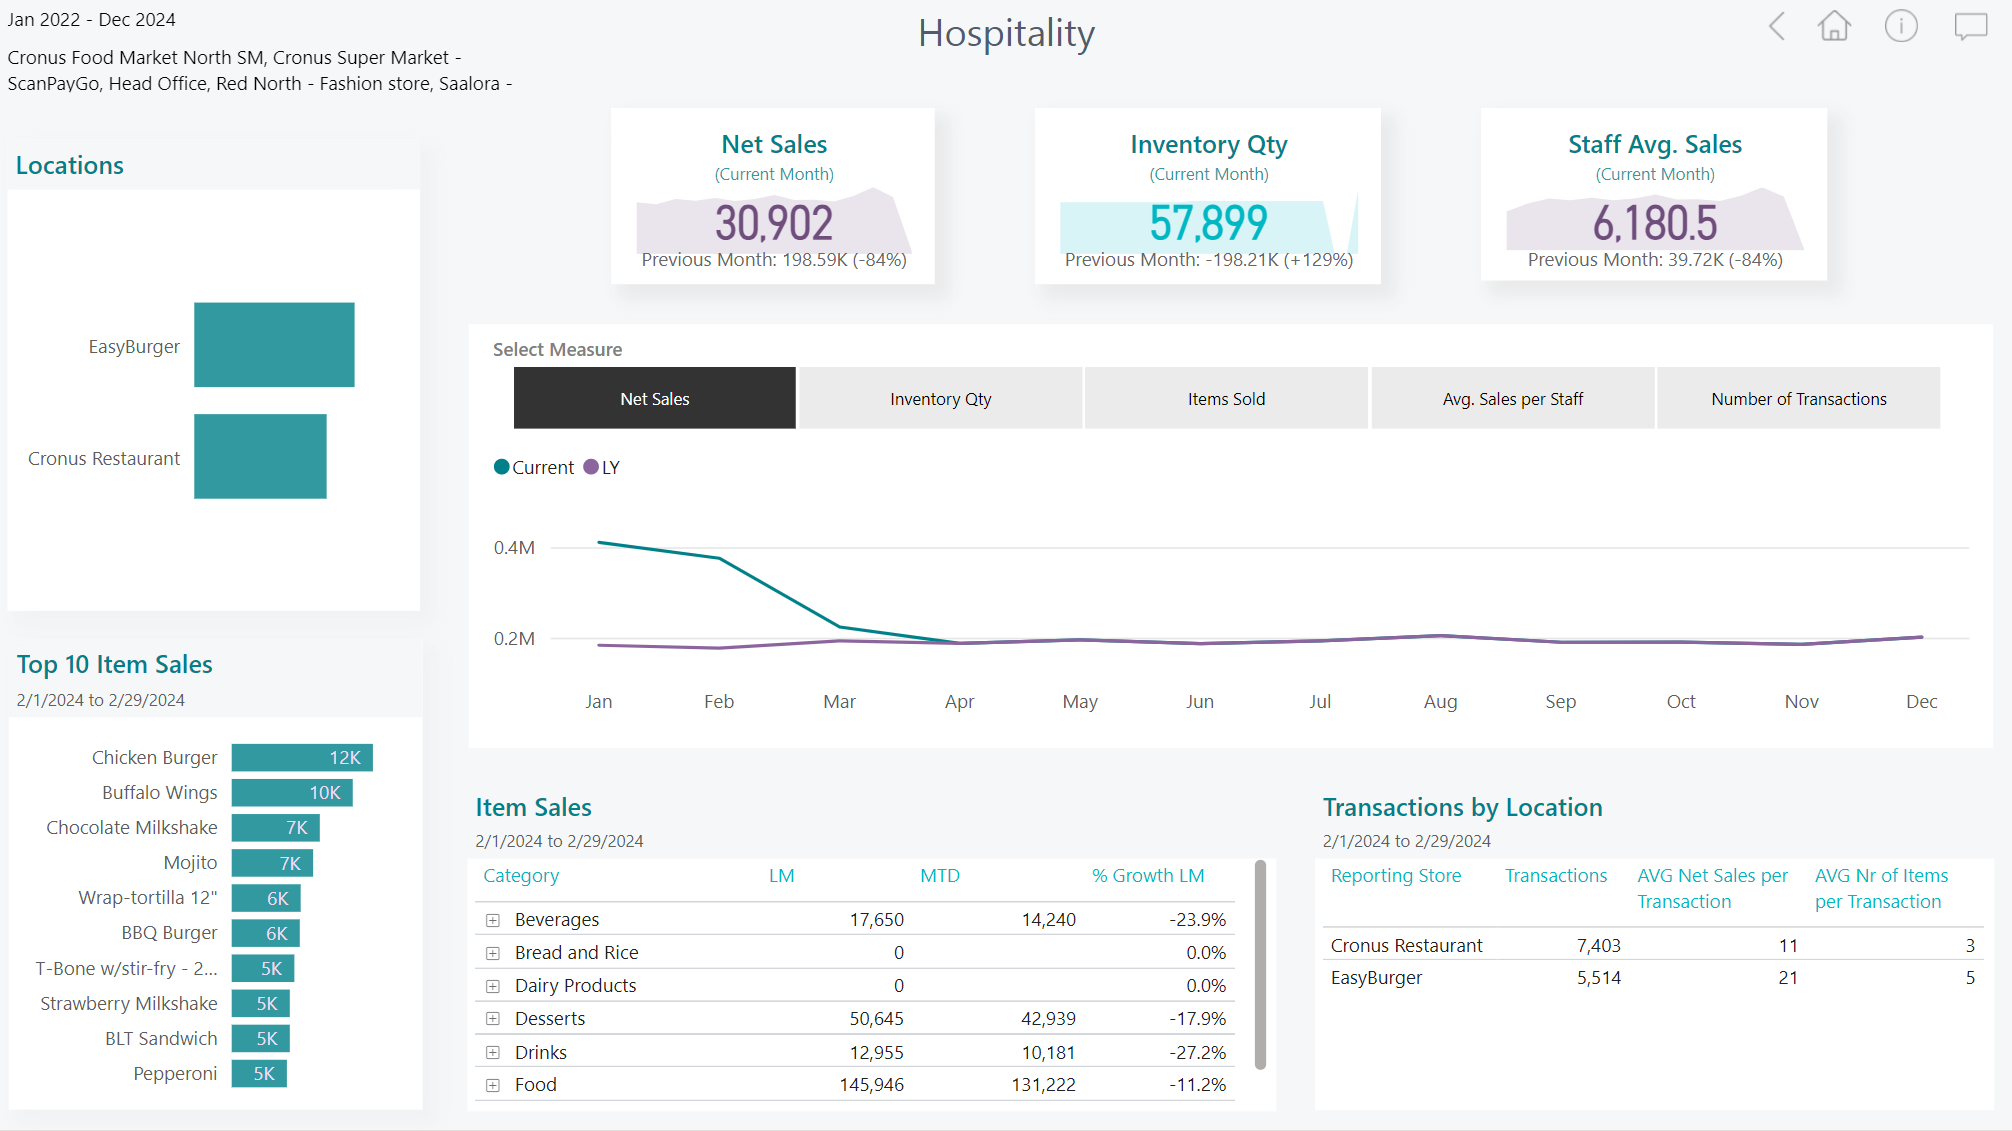
Task: Expand the Desserts category row
Action: [493, 1019]
